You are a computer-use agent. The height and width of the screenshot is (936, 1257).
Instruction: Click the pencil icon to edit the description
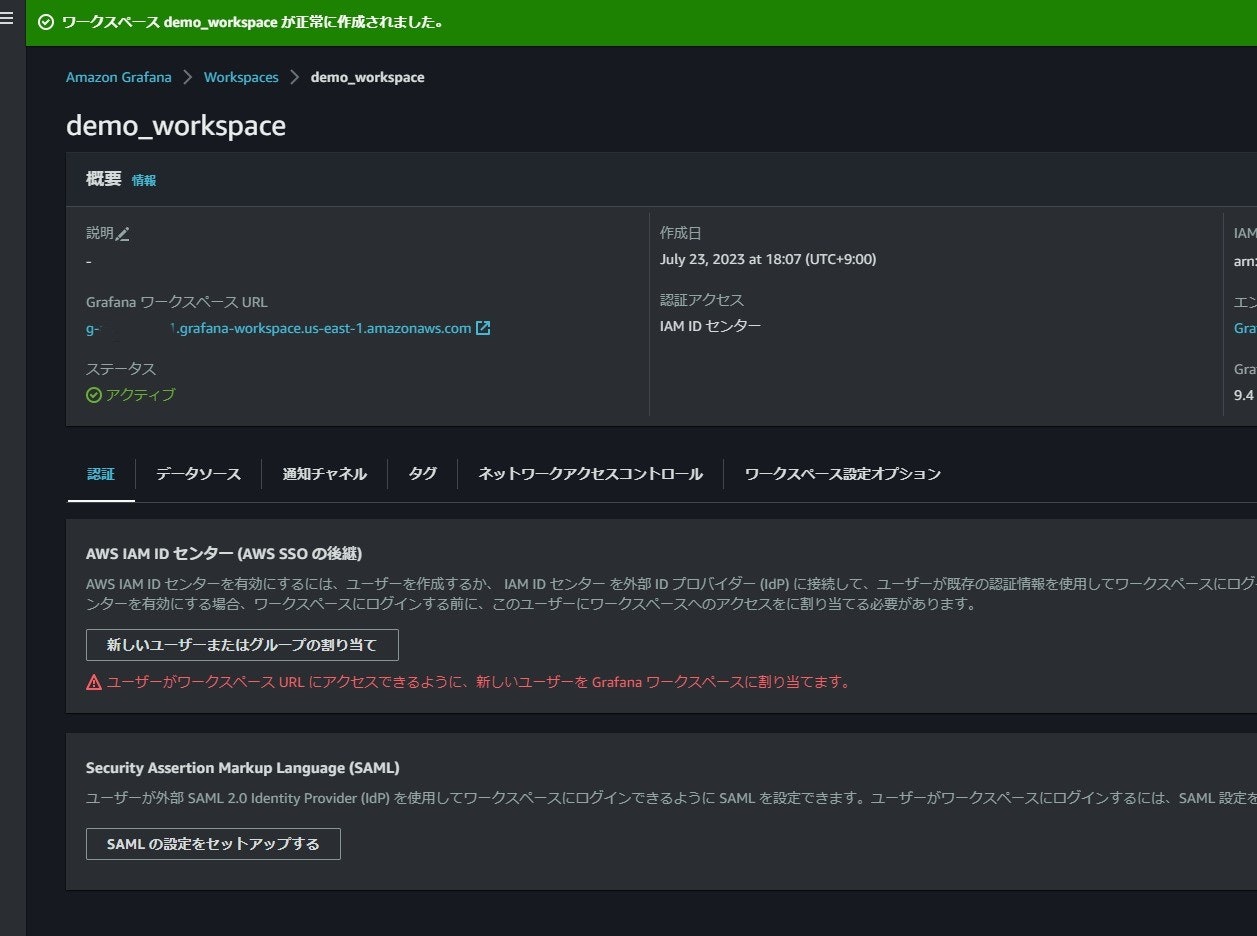click(122, 233)
